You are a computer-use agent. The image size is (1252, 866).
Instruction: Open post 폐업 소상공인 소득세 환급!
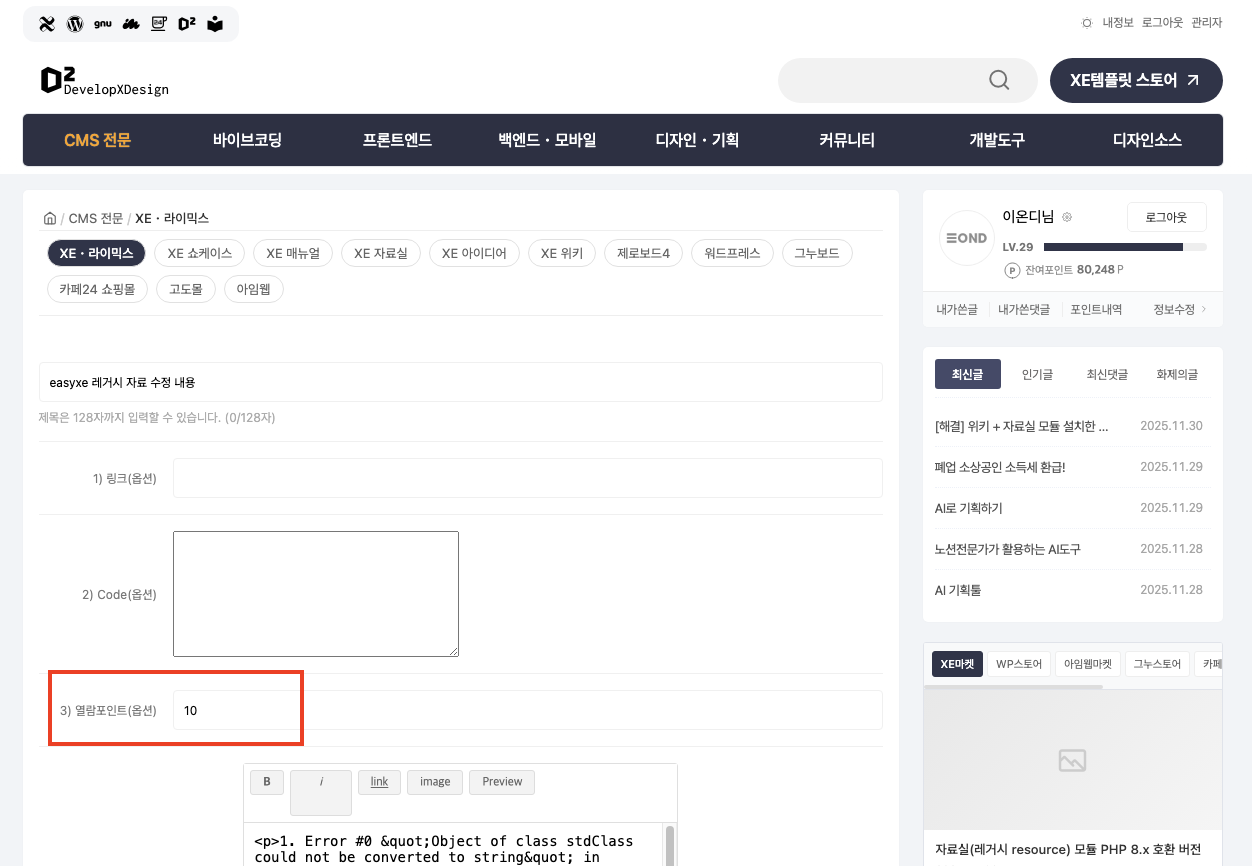pos(1000,467)
